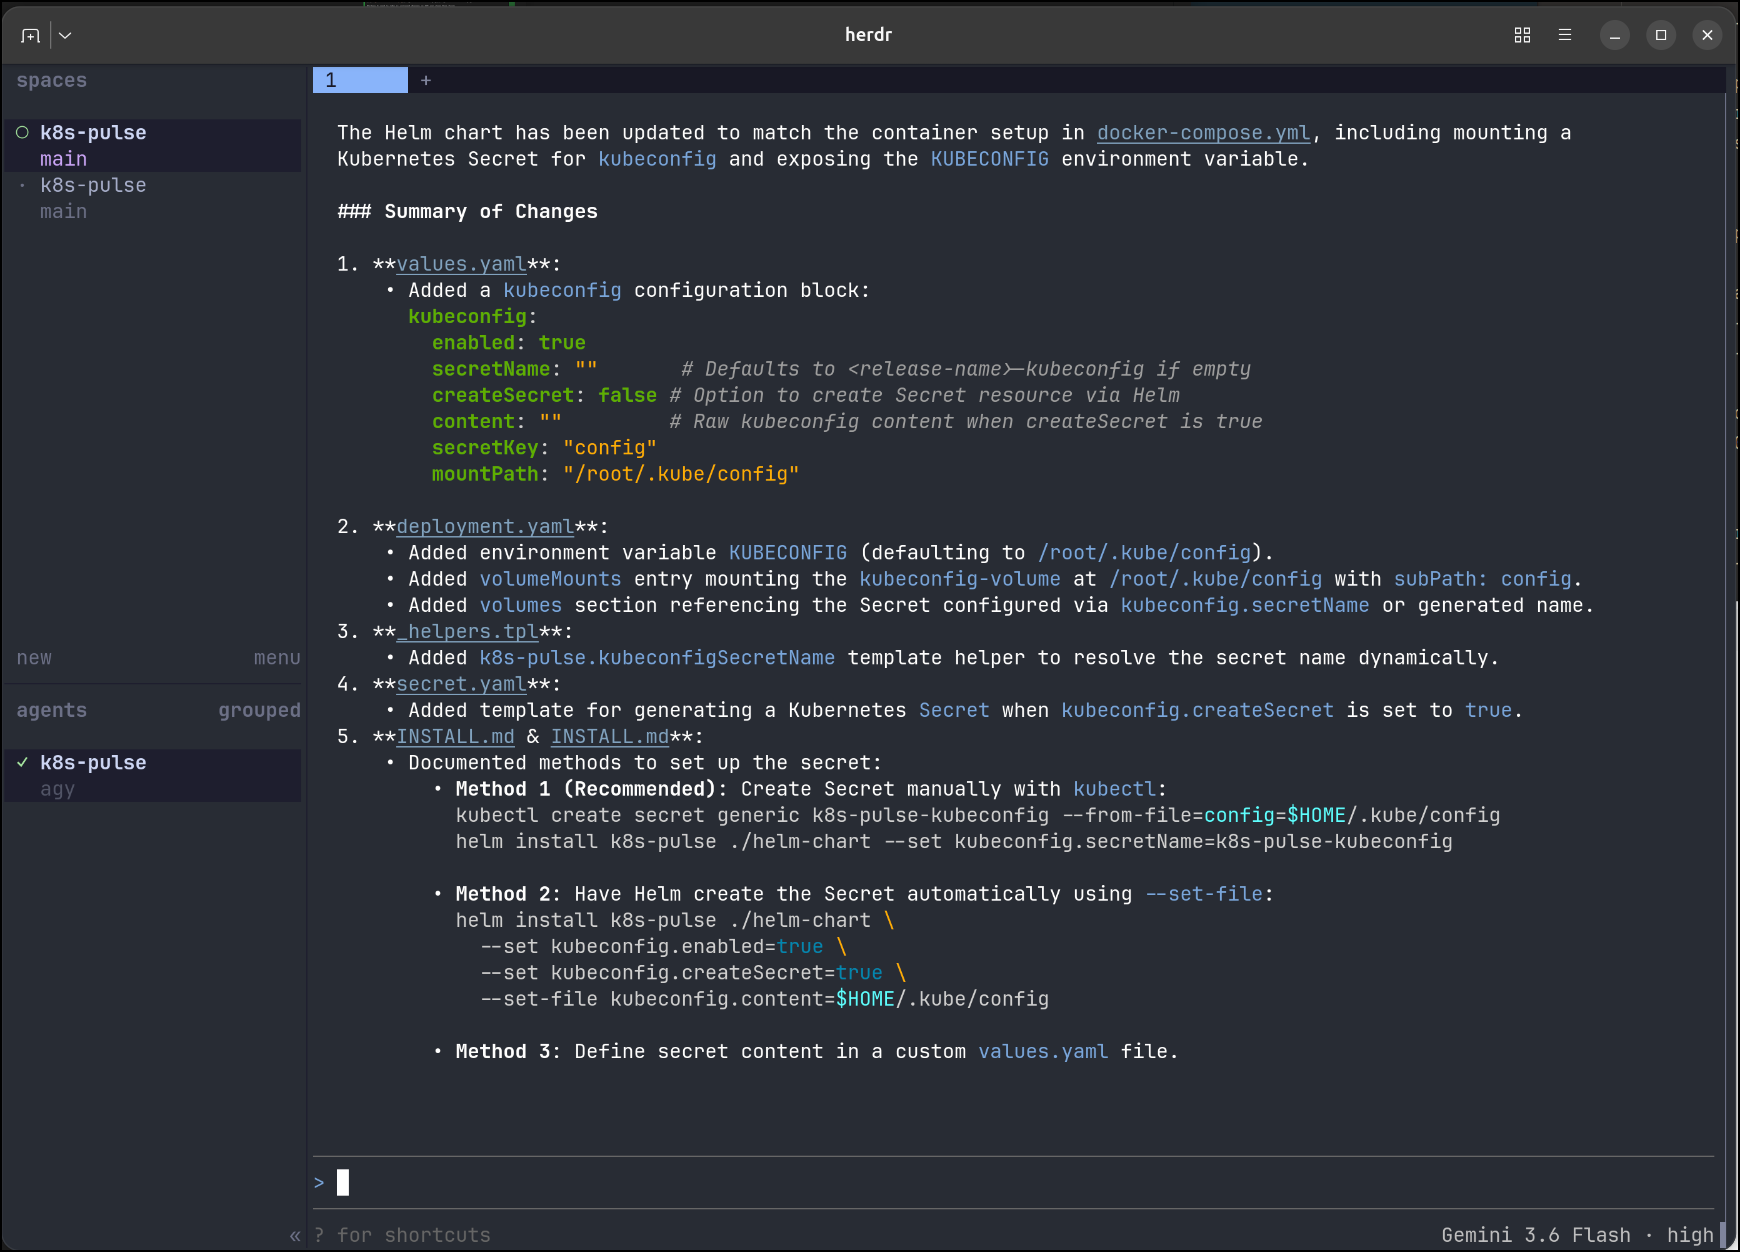Click 'k8s-pulse.kubeconfigSecretName' helper name

coord(657,658)
